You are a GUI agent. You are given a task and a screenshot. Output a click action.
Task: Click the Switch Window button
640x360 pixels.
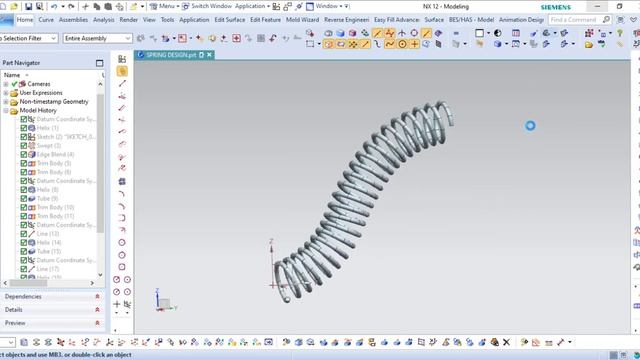[207, 6]
